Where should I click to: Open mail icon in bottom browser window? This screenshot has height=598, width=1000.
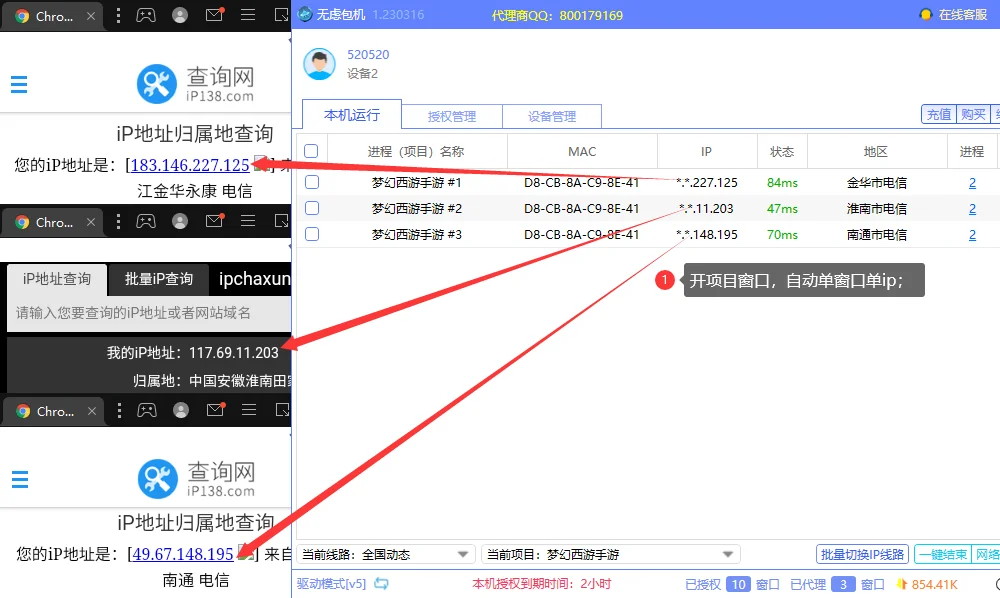(x=216, y=410)
